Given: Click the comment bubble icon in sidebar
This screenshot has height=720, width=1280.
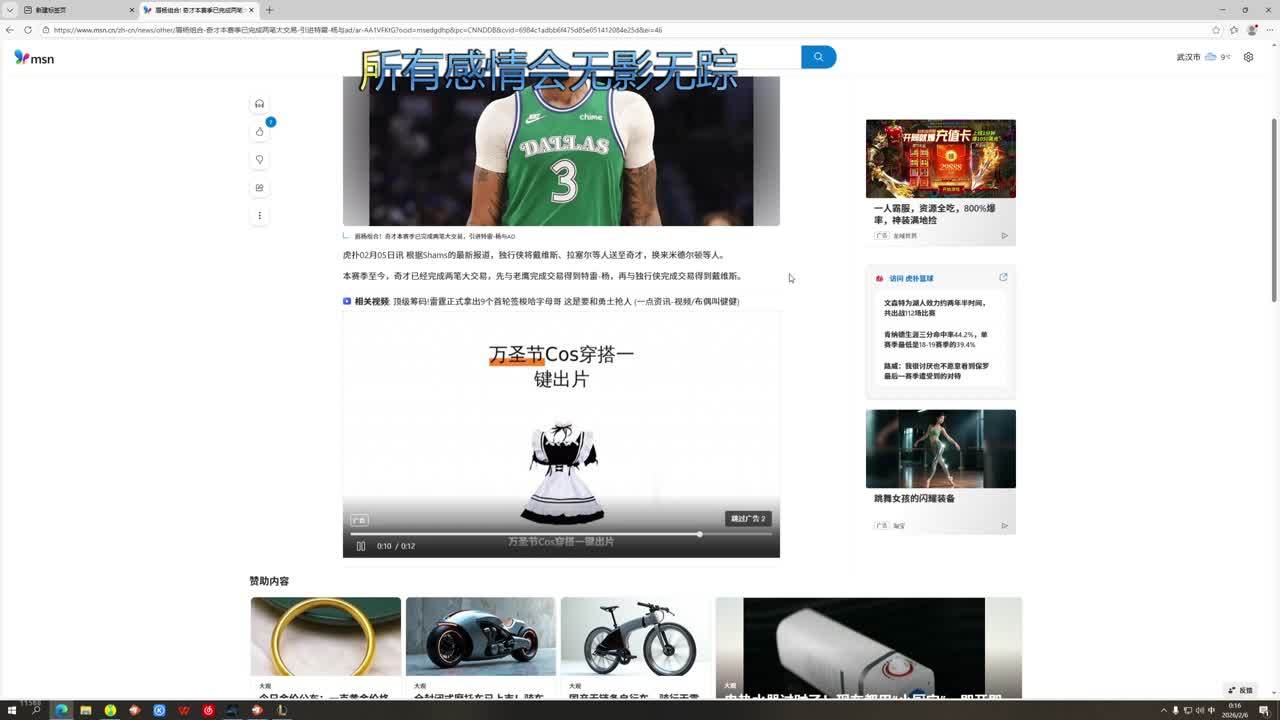Looking at the screenshot, I should [x=259, y=160].
